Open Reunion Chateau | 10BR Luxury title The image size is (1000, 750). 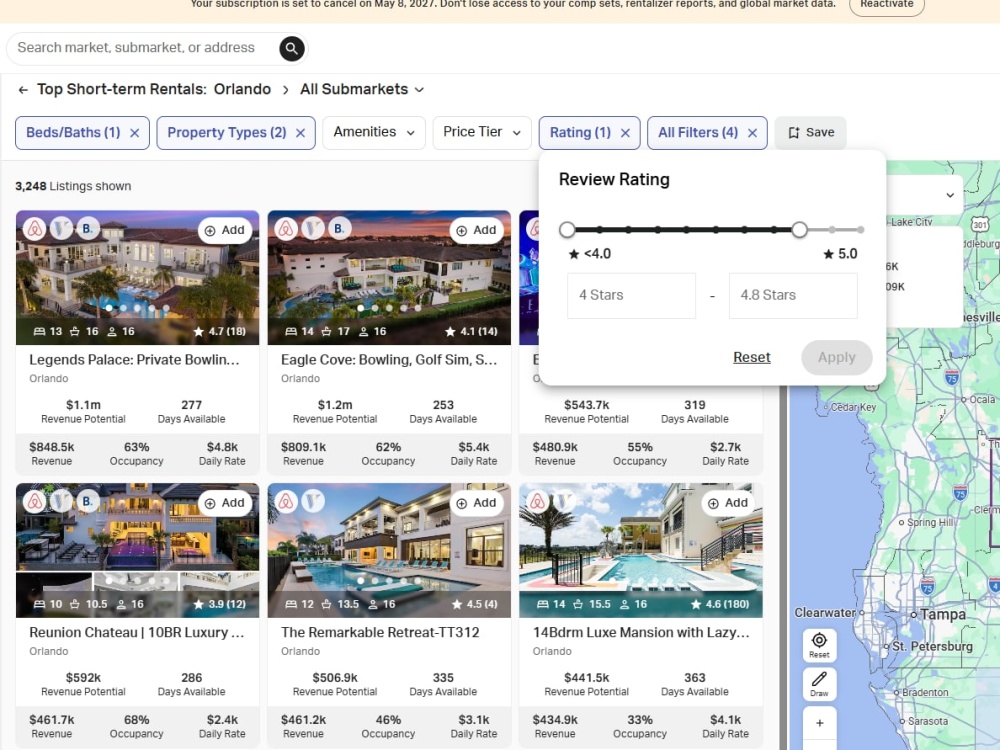click(x=136, y=633)
